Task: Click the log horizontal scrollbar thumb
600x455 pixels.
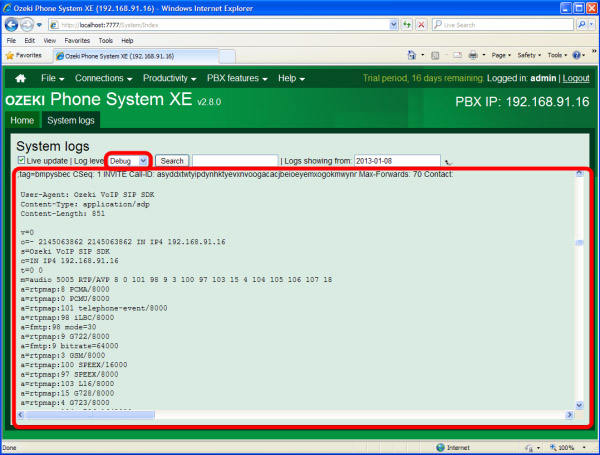Action: tap(90, 414)
